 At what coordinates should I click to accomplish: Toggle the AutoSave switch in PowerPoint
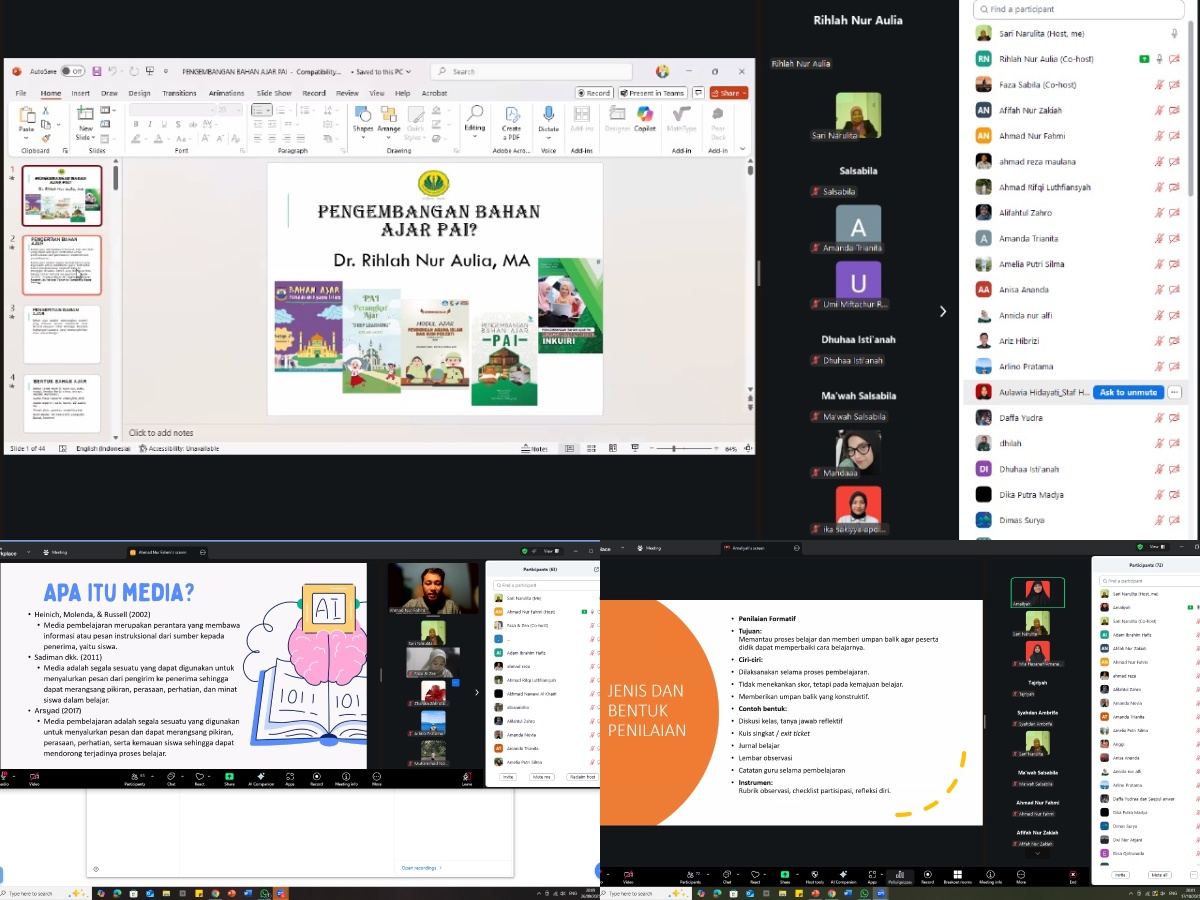point(72,72)
